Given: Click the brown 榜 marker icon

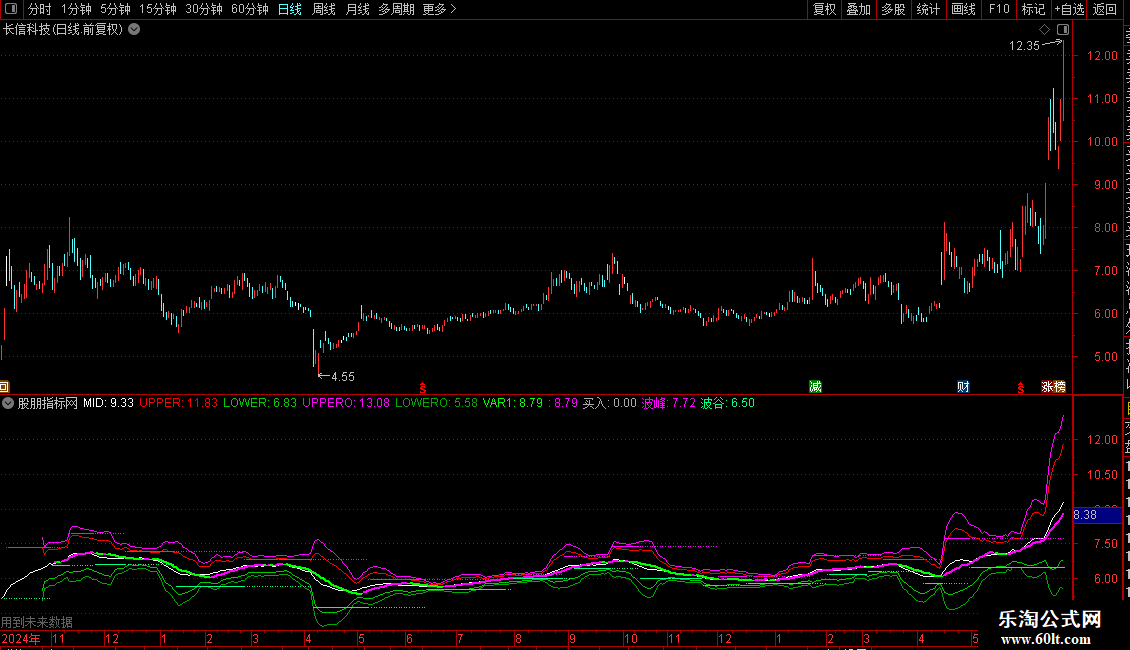Looking at the screenshot, I should [1059, 387].
